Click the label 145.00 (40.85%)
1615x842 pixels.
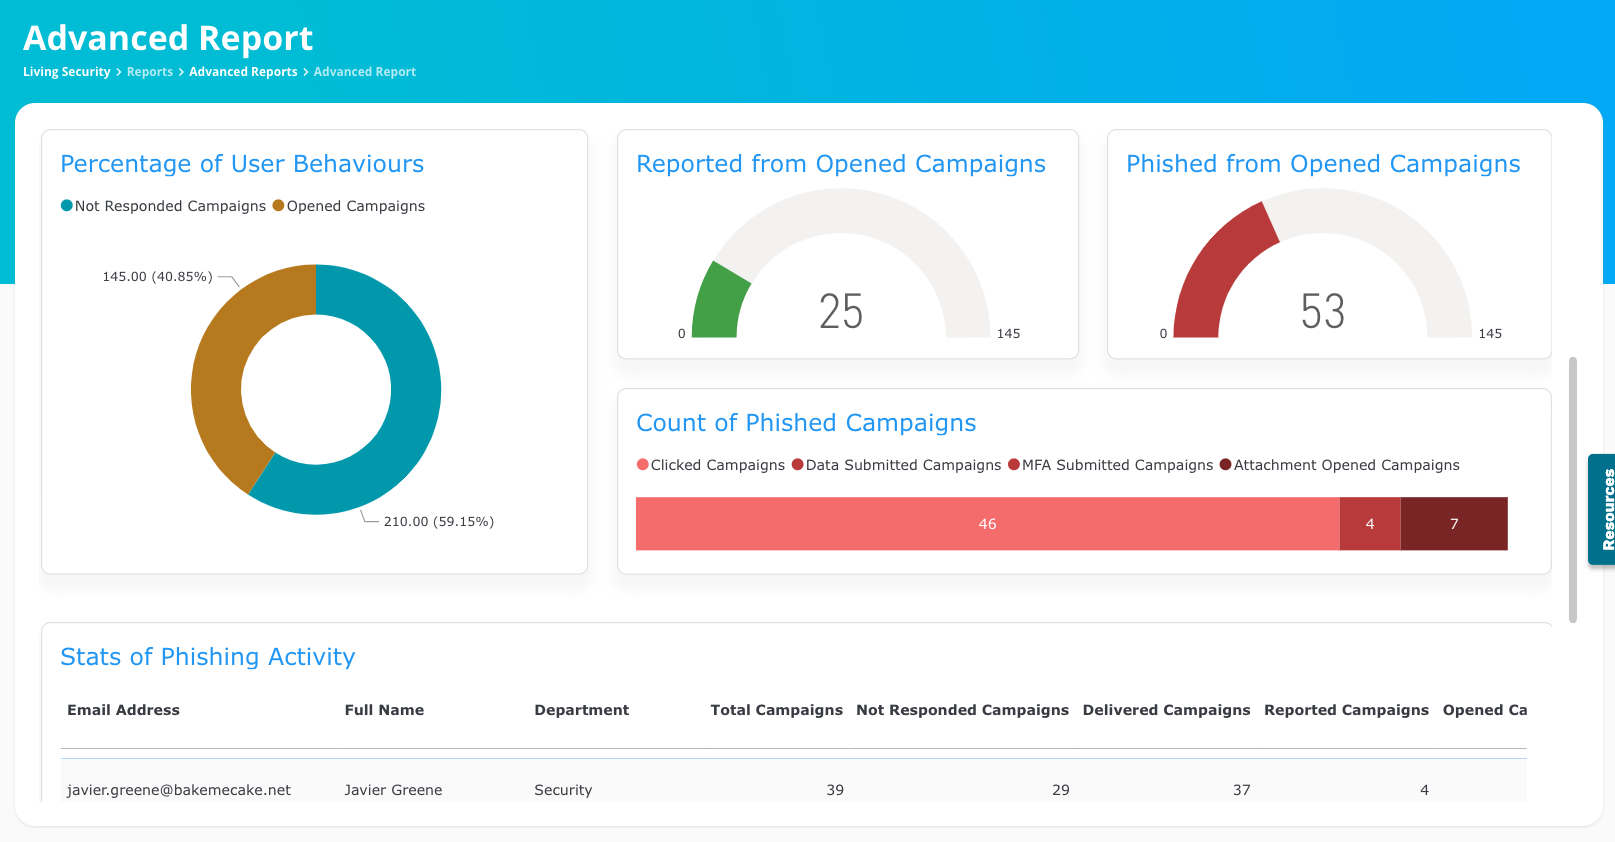click(157, 277)
